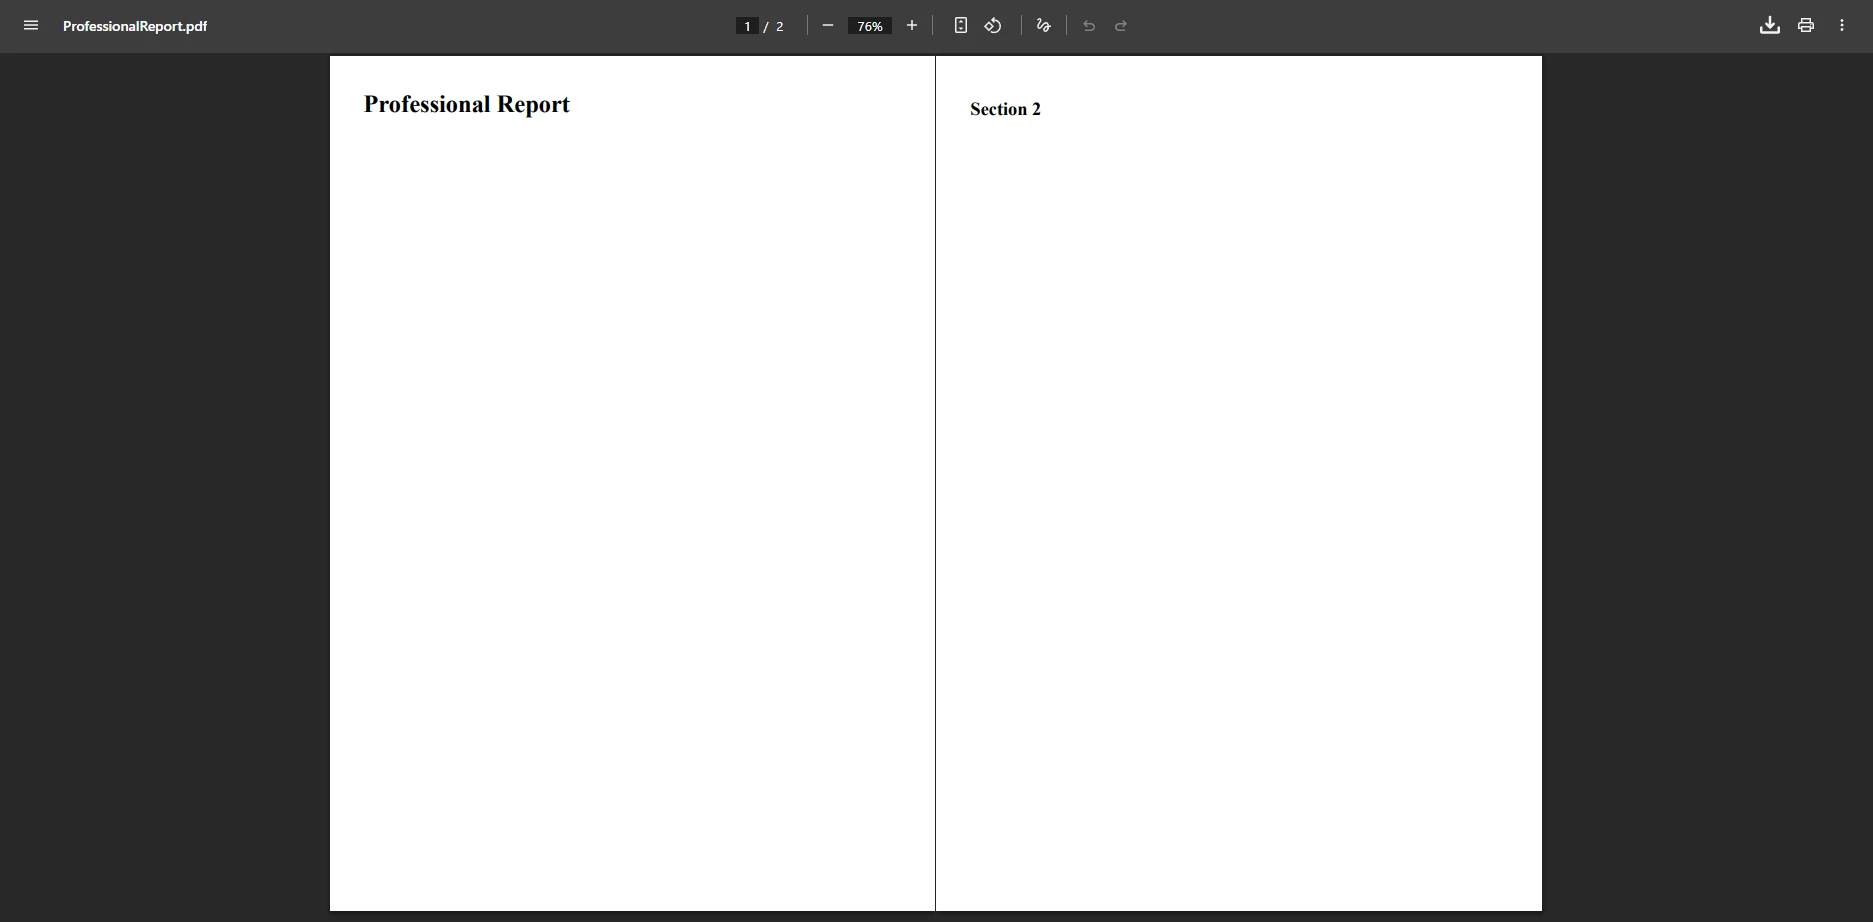
Task: Rotate the pages counterclockwise
Action: (x=993, y=25)
